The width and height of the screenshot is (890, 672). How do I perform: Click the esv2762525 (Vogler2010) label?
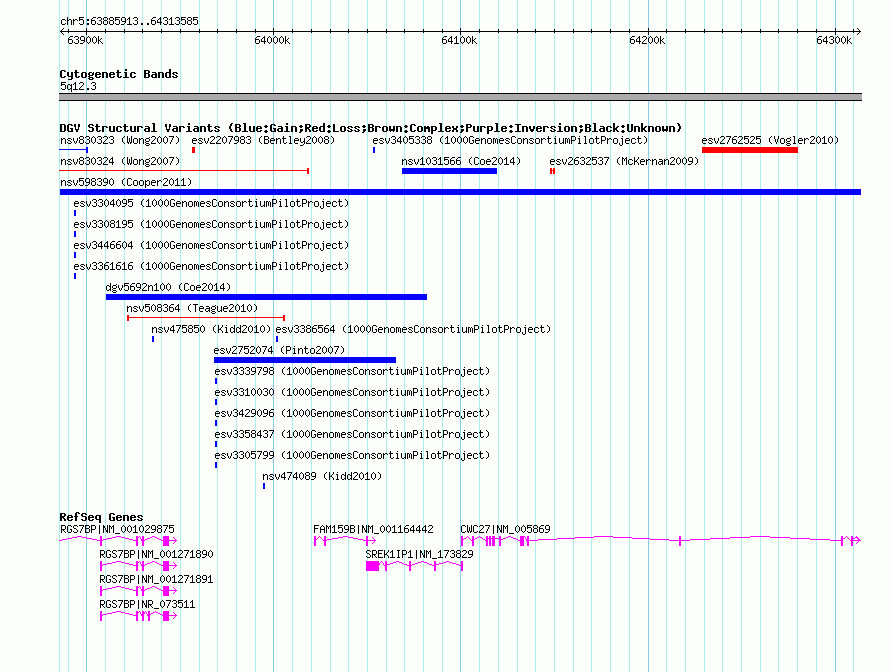coord(770,140)
